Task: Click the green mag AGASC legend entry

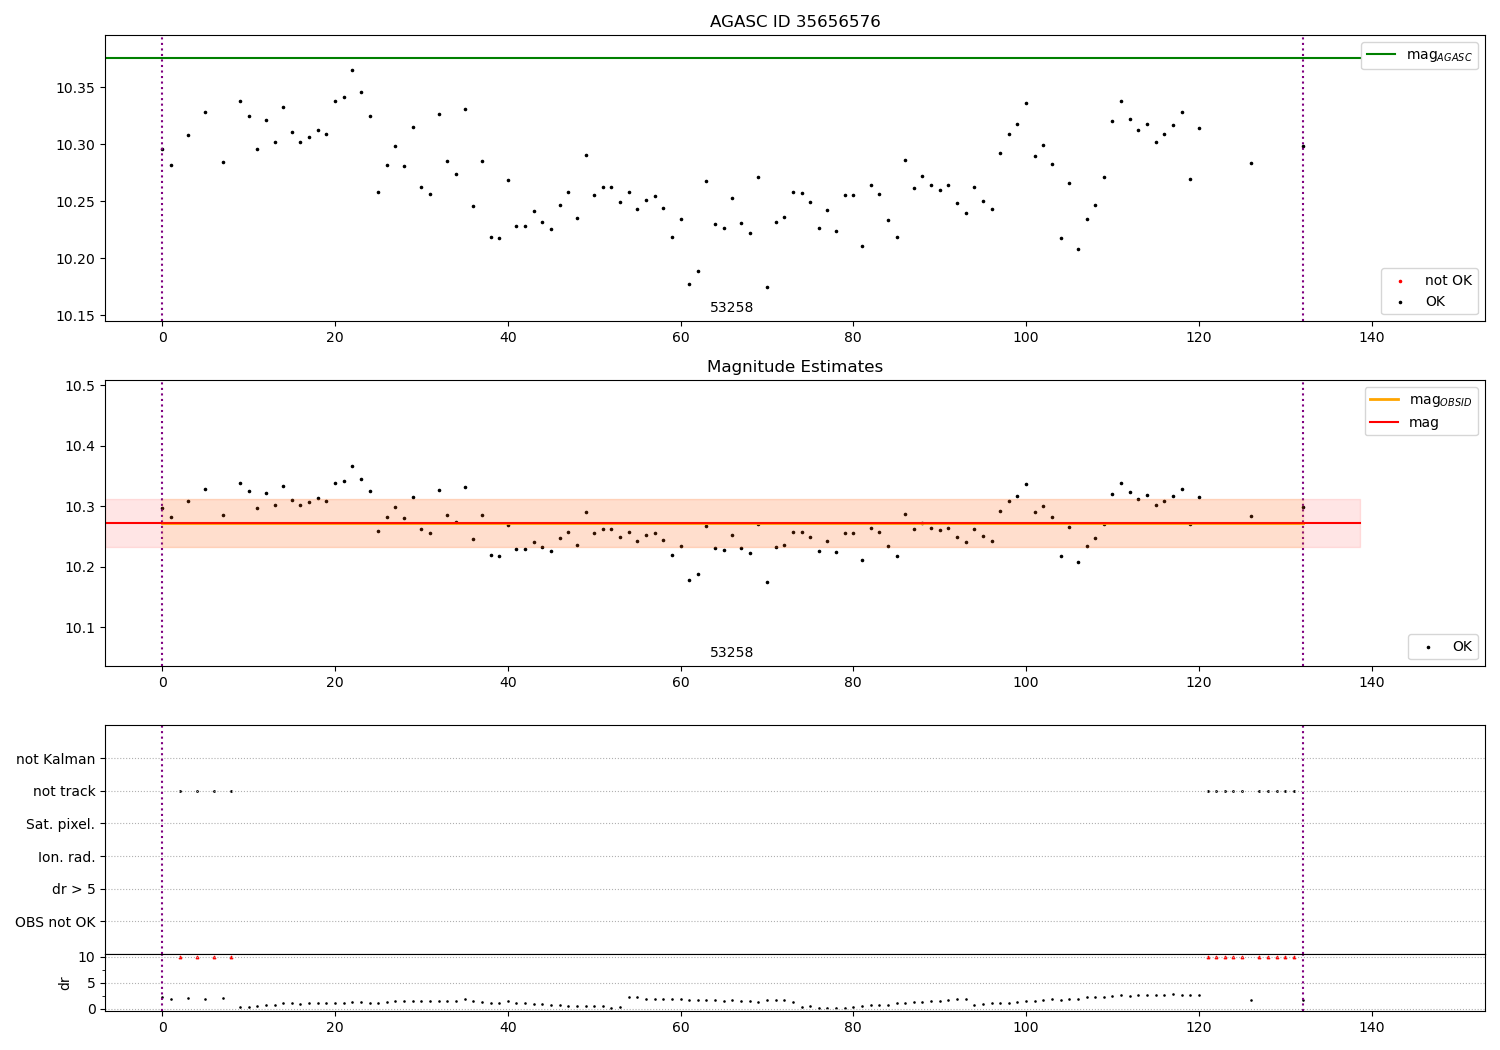Action: coord(1419,55)
